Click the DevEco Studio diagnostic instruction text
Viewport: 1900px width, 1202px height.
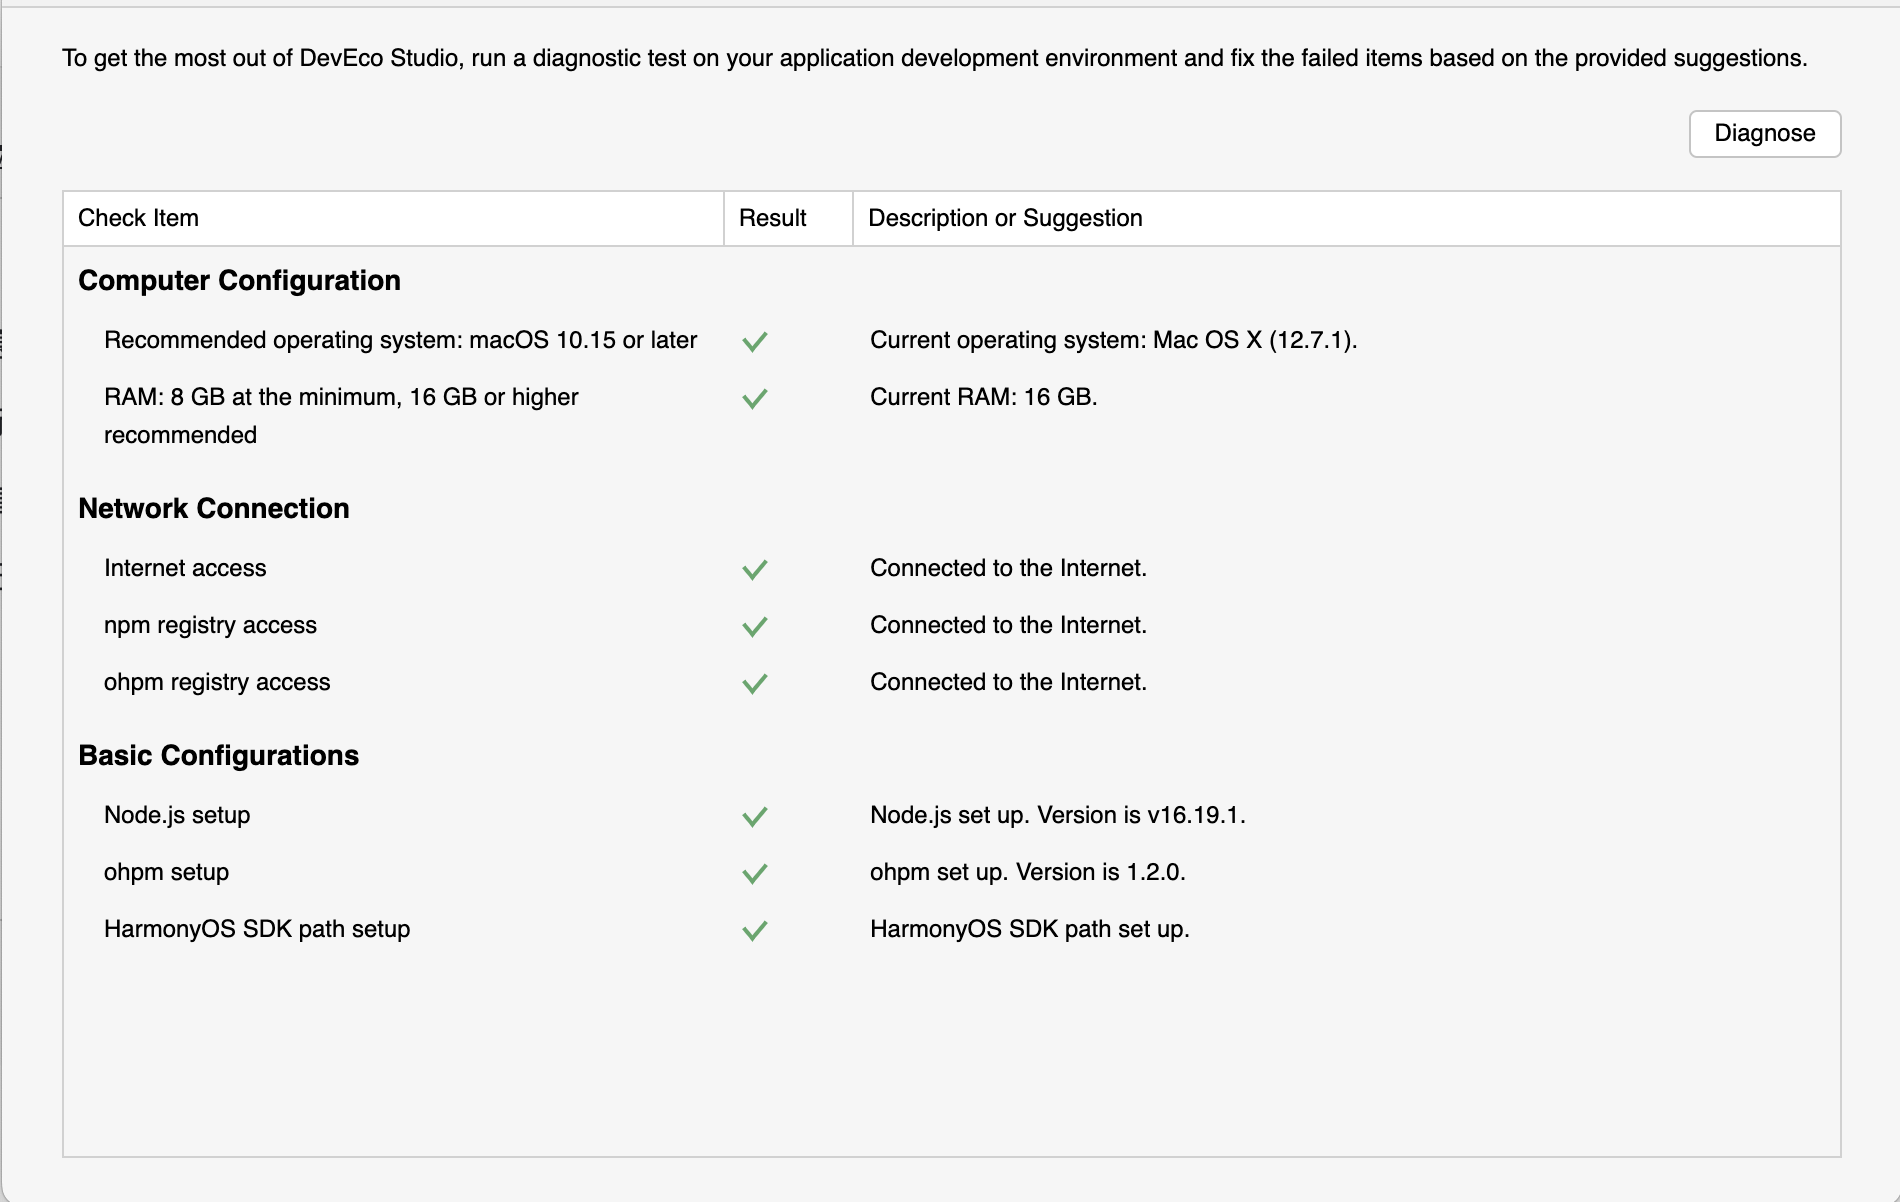point(935,58)
